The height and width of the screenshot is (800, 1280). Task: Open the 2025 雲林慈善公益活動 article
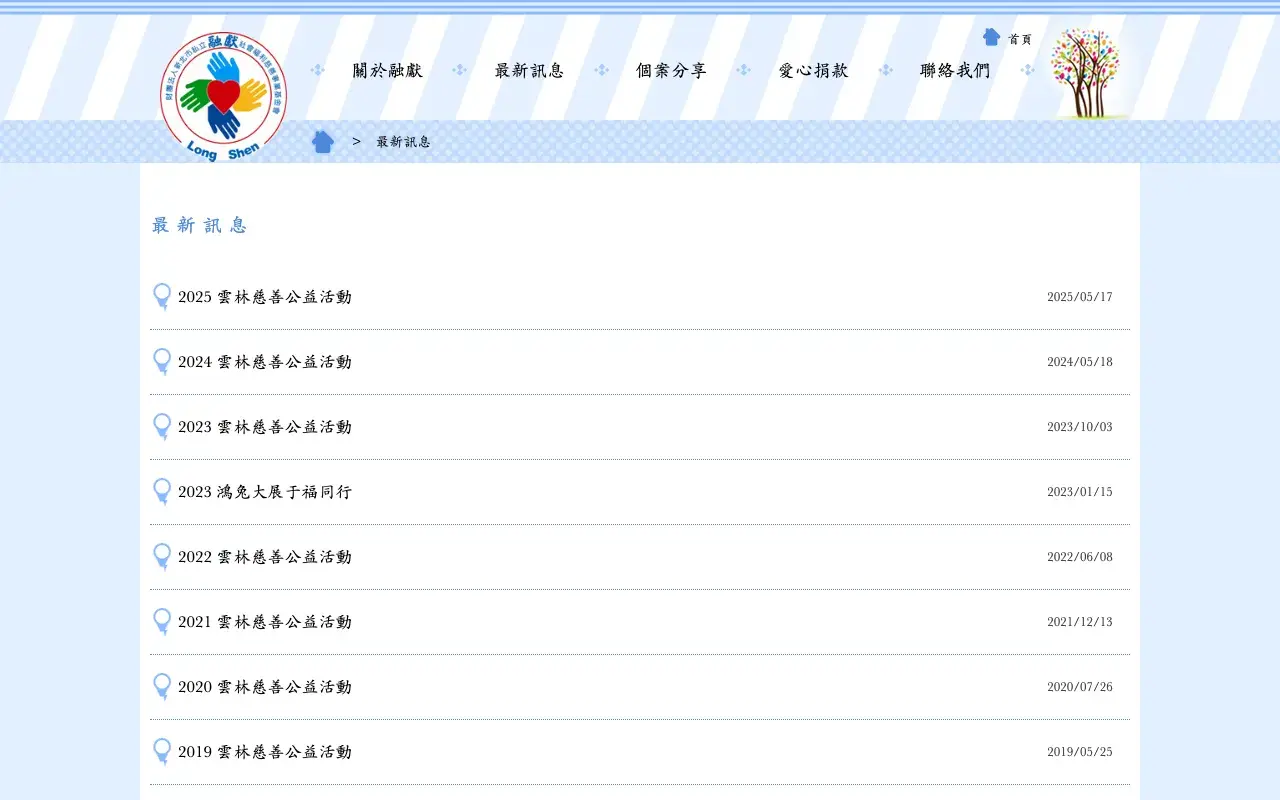265,297
